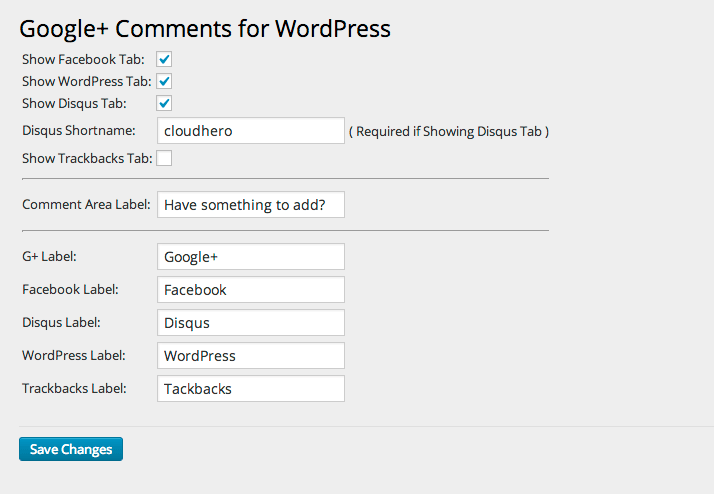This screenshot has width=714, height=494.
Task: Click the 'Trackbacks Label:' caption text
Action: [x=74, y=388]
